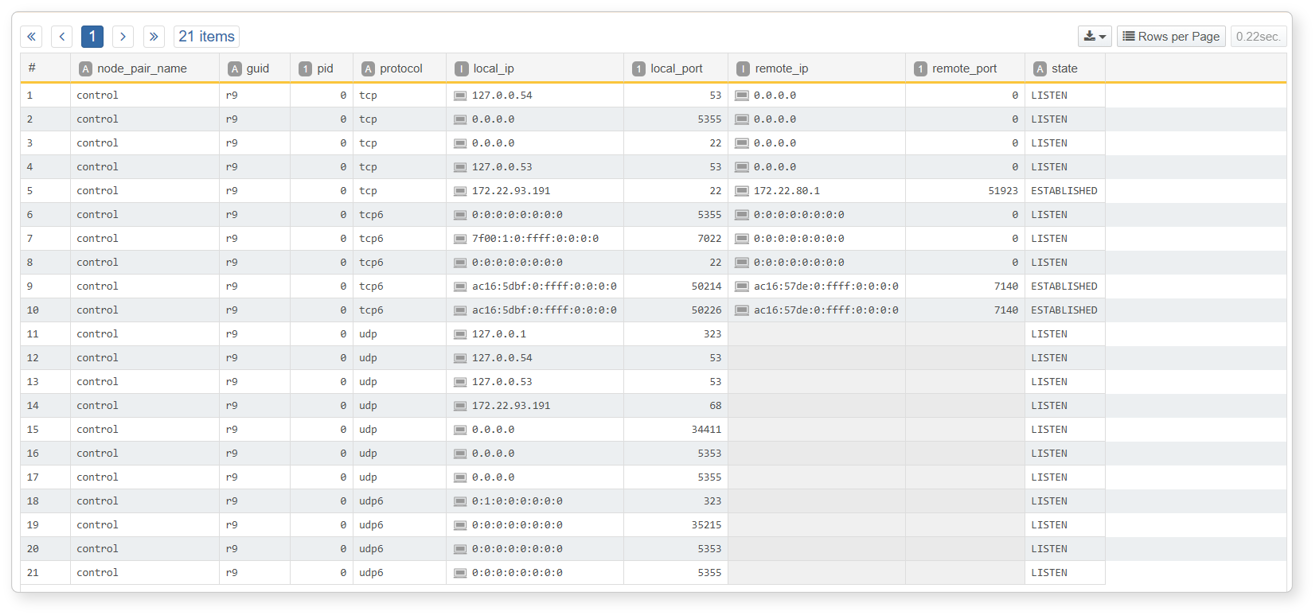Click the 0.22sec. timing label

click(x=1258, y=37)
